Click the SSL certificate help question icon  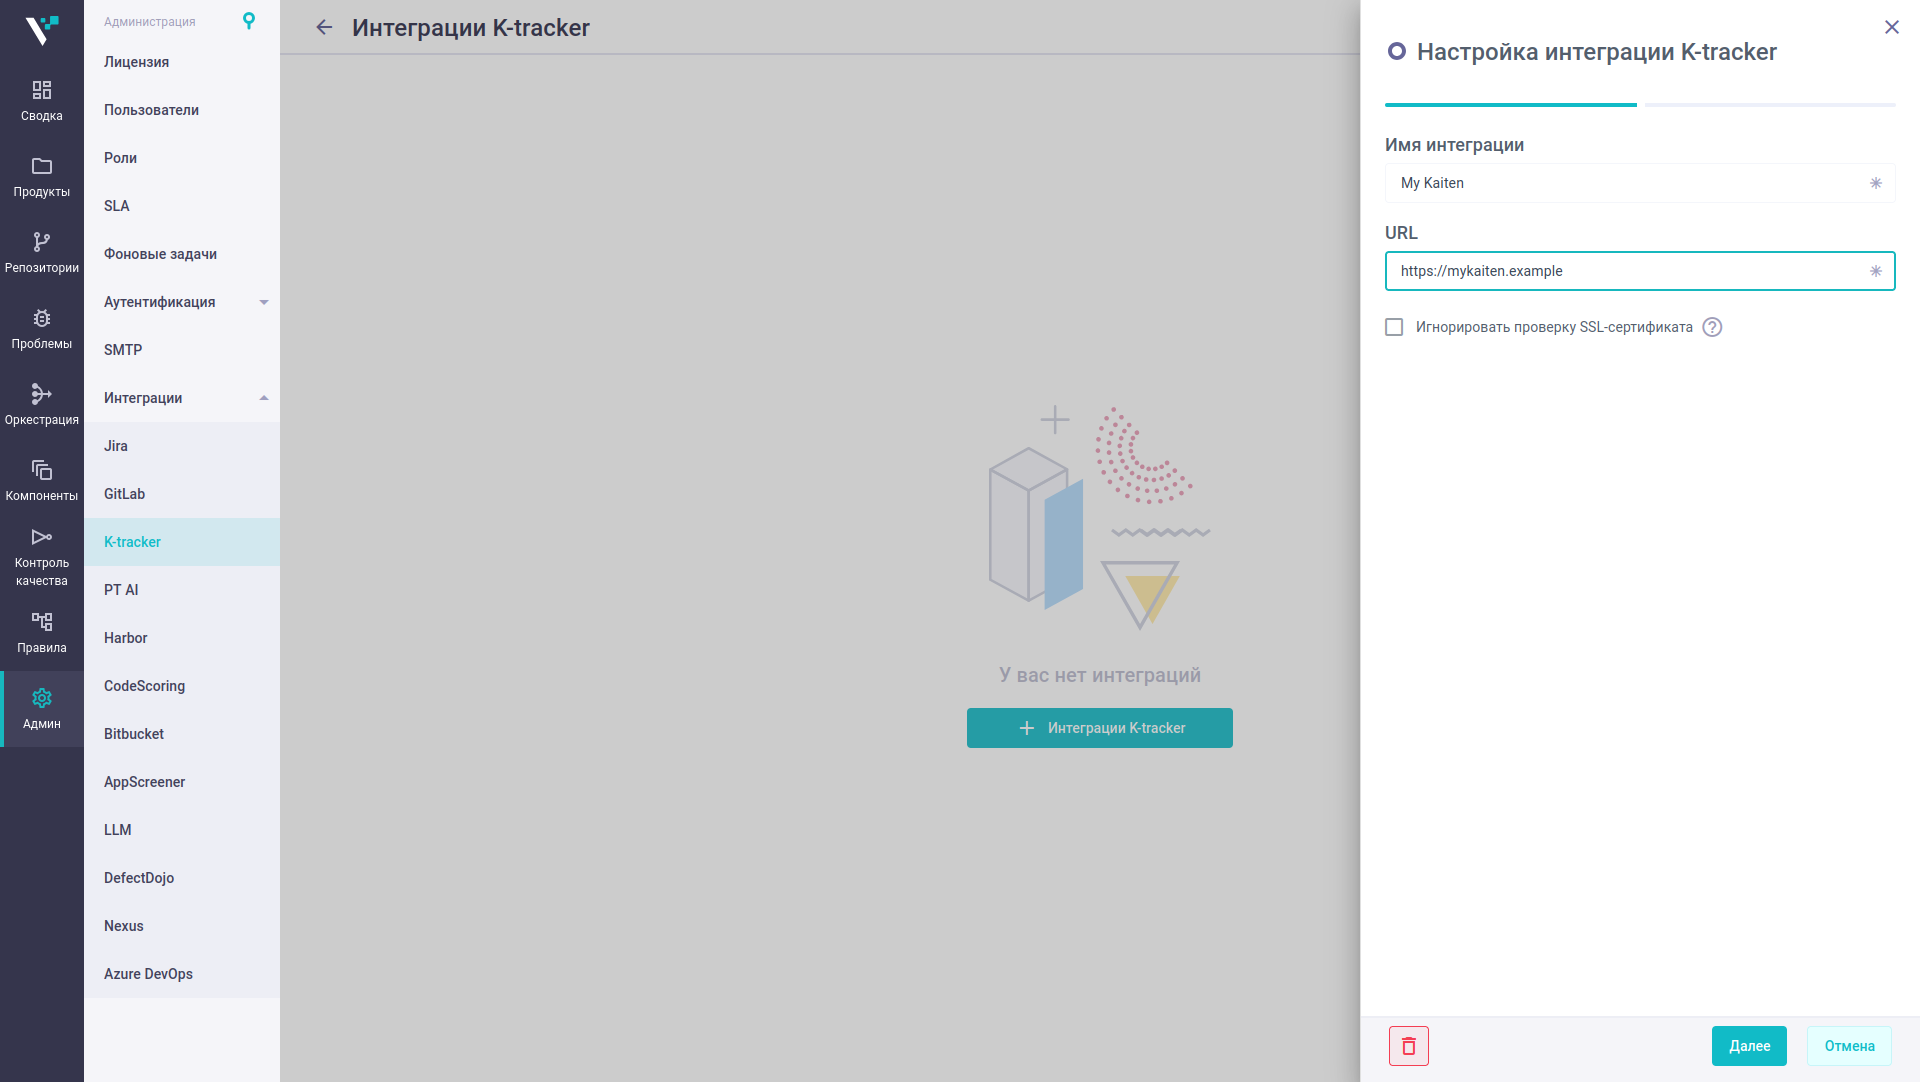point(1712,327)
